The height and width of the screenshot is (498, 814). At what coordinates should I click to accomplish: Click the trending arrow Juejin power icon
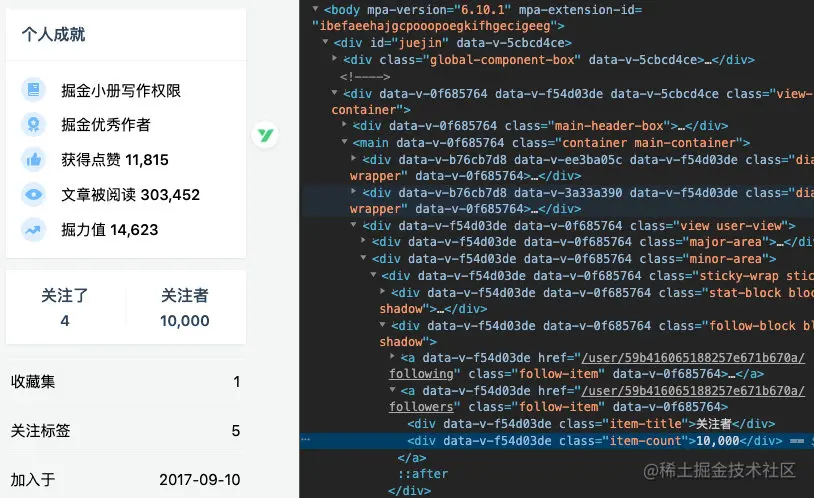[34, 230]
